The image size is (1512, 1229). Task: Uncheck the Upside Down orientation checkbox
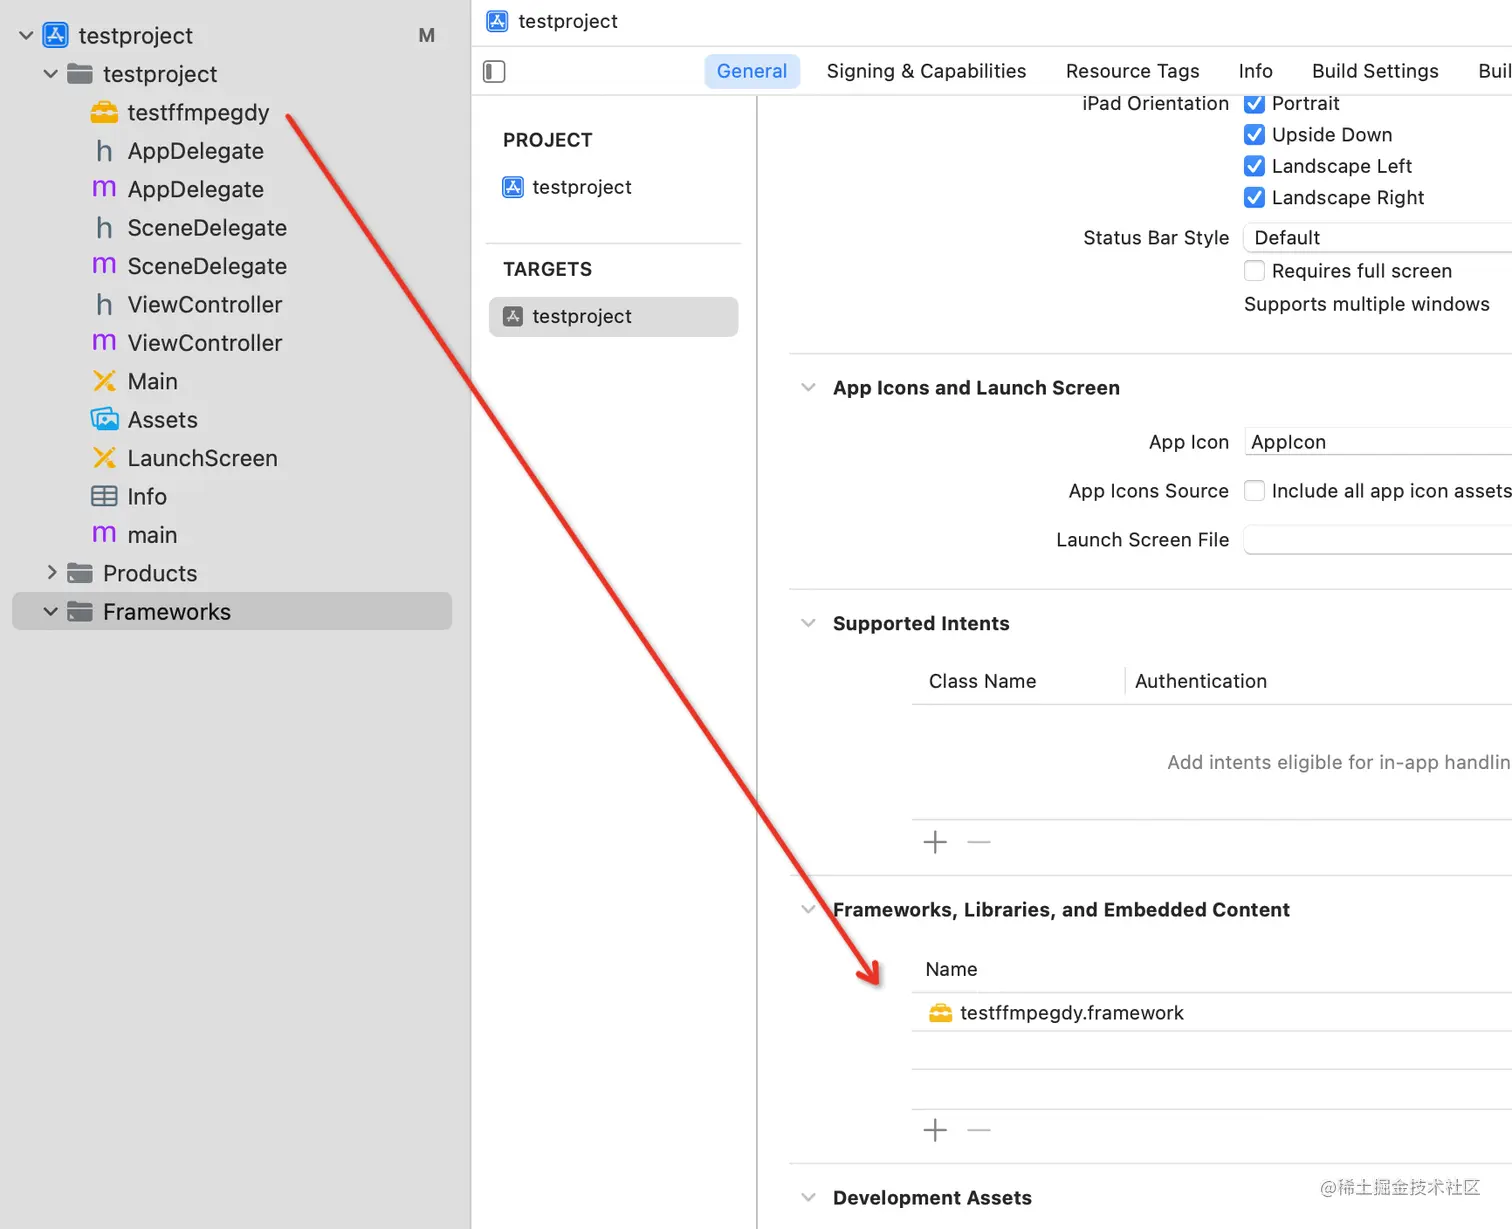tap(1254, 135)
